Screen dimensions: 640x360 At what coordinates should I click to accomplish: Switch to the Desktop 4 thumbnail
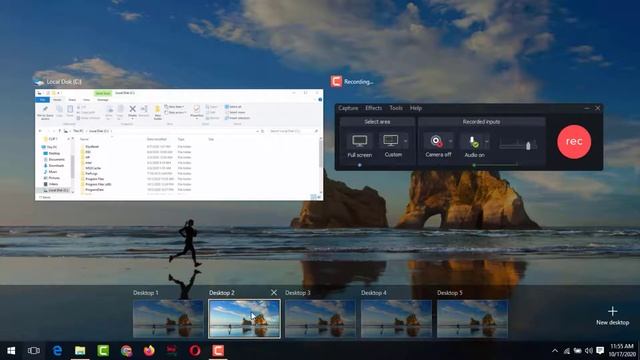point(396,318)
